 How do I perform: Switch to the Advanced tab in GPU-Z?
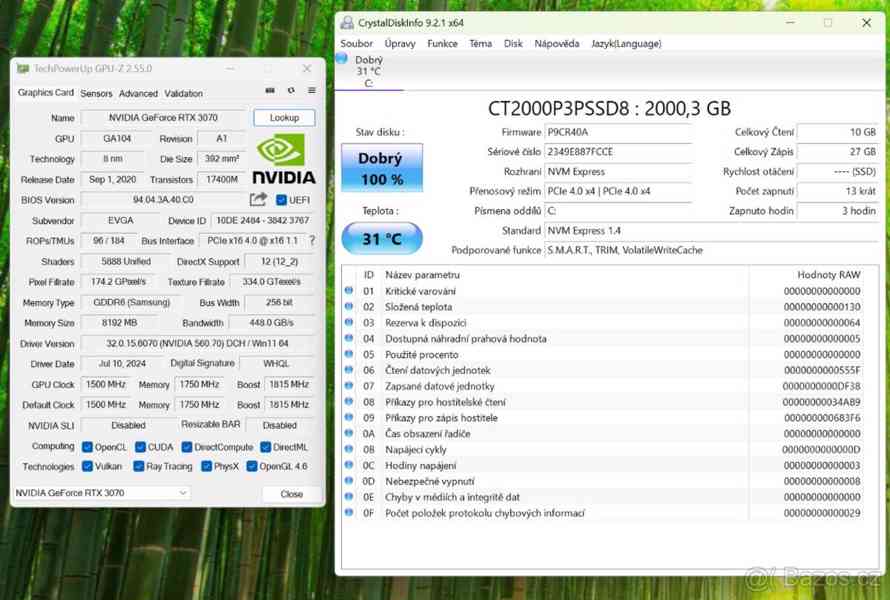click(x=138, y=93)
